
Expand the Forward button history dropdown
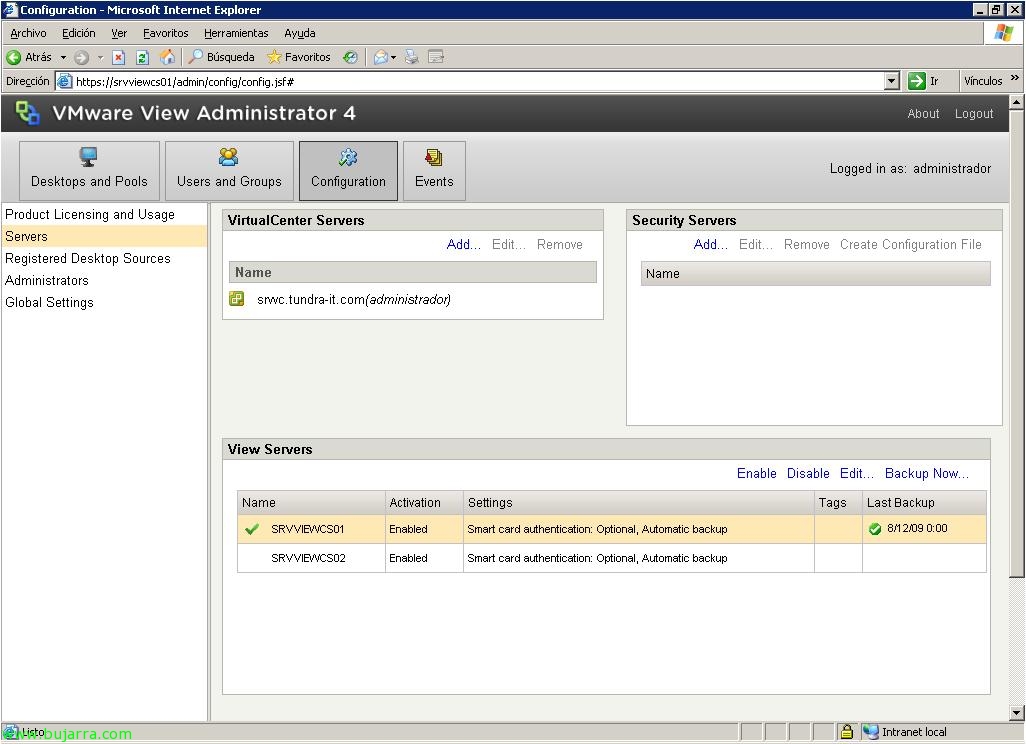click(100, 58)
